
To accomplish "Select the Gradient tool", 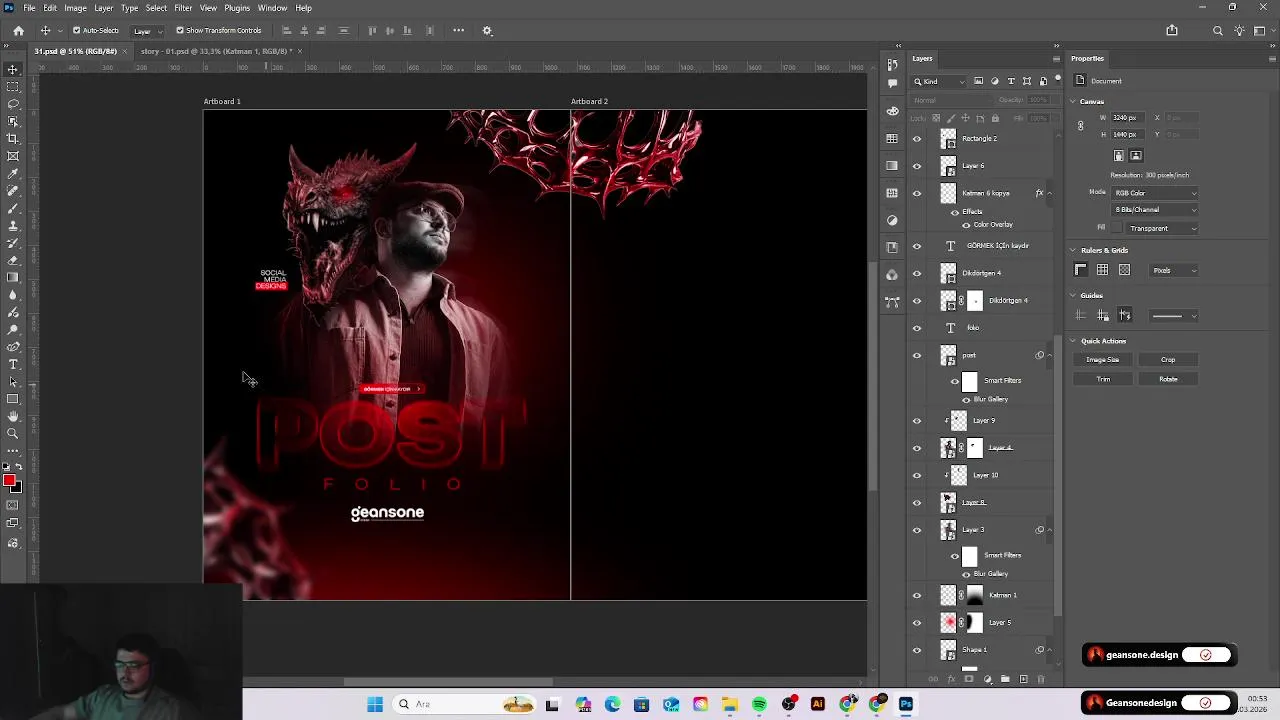I will tap(13, 277).
